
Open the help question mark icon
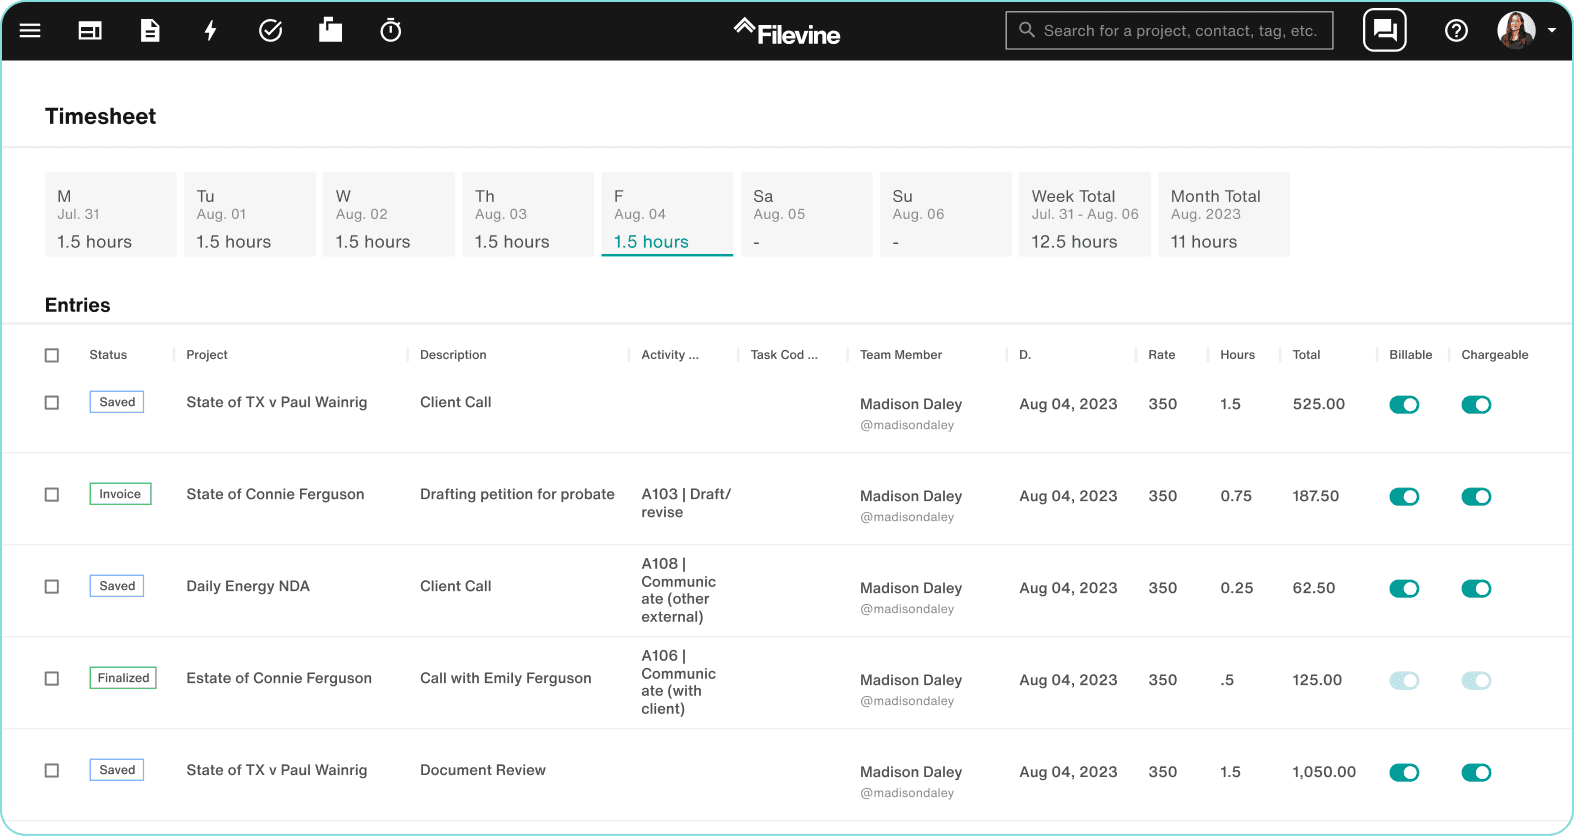[x=1456, y=31]
